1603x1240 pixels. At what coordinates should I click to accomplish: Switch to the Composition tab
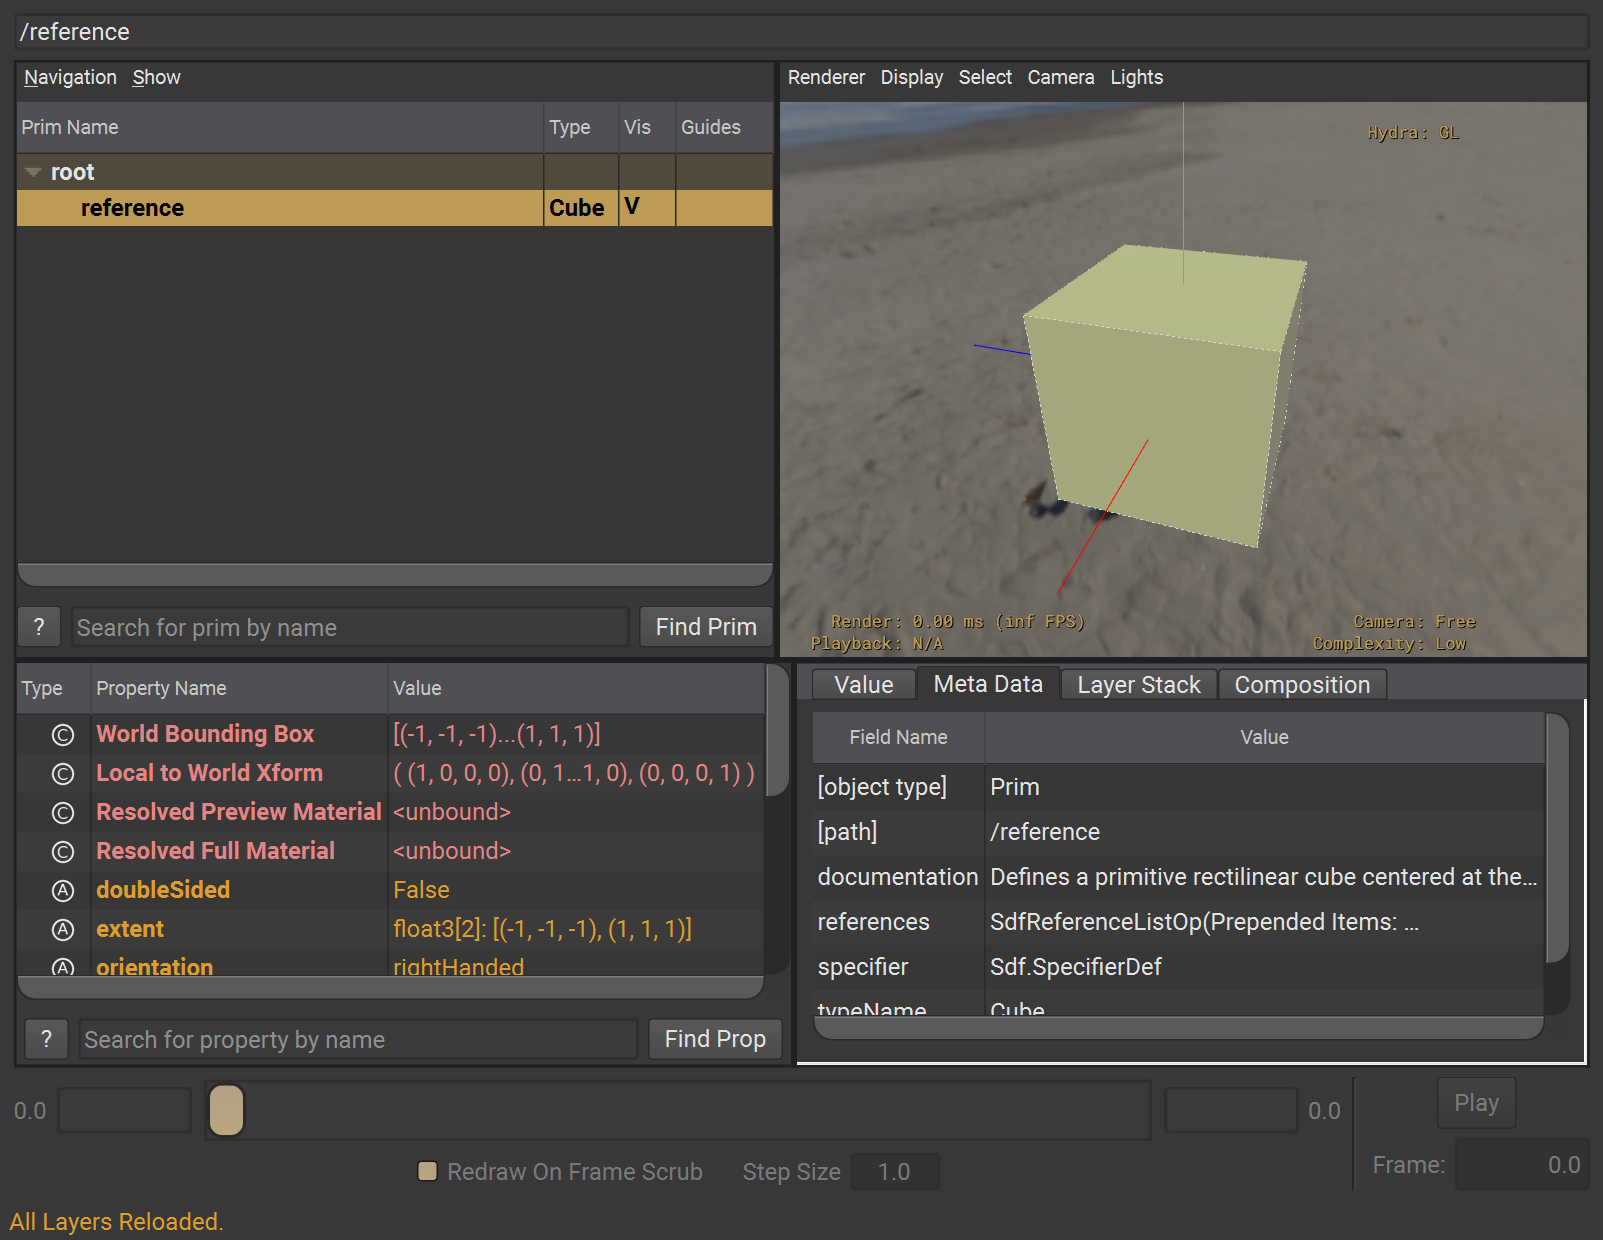coord(1302,685)
